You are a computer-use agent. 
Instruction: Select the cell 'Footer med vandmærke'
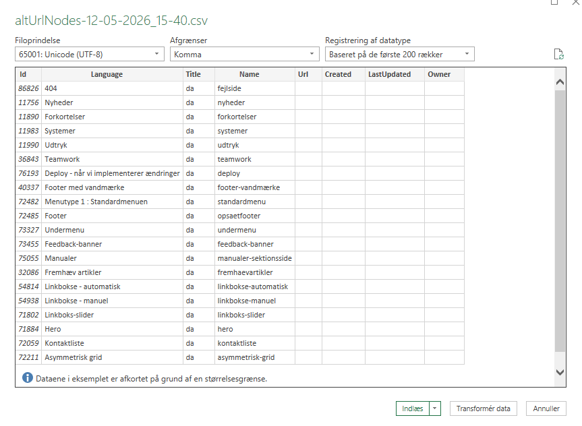coord(112,187)
